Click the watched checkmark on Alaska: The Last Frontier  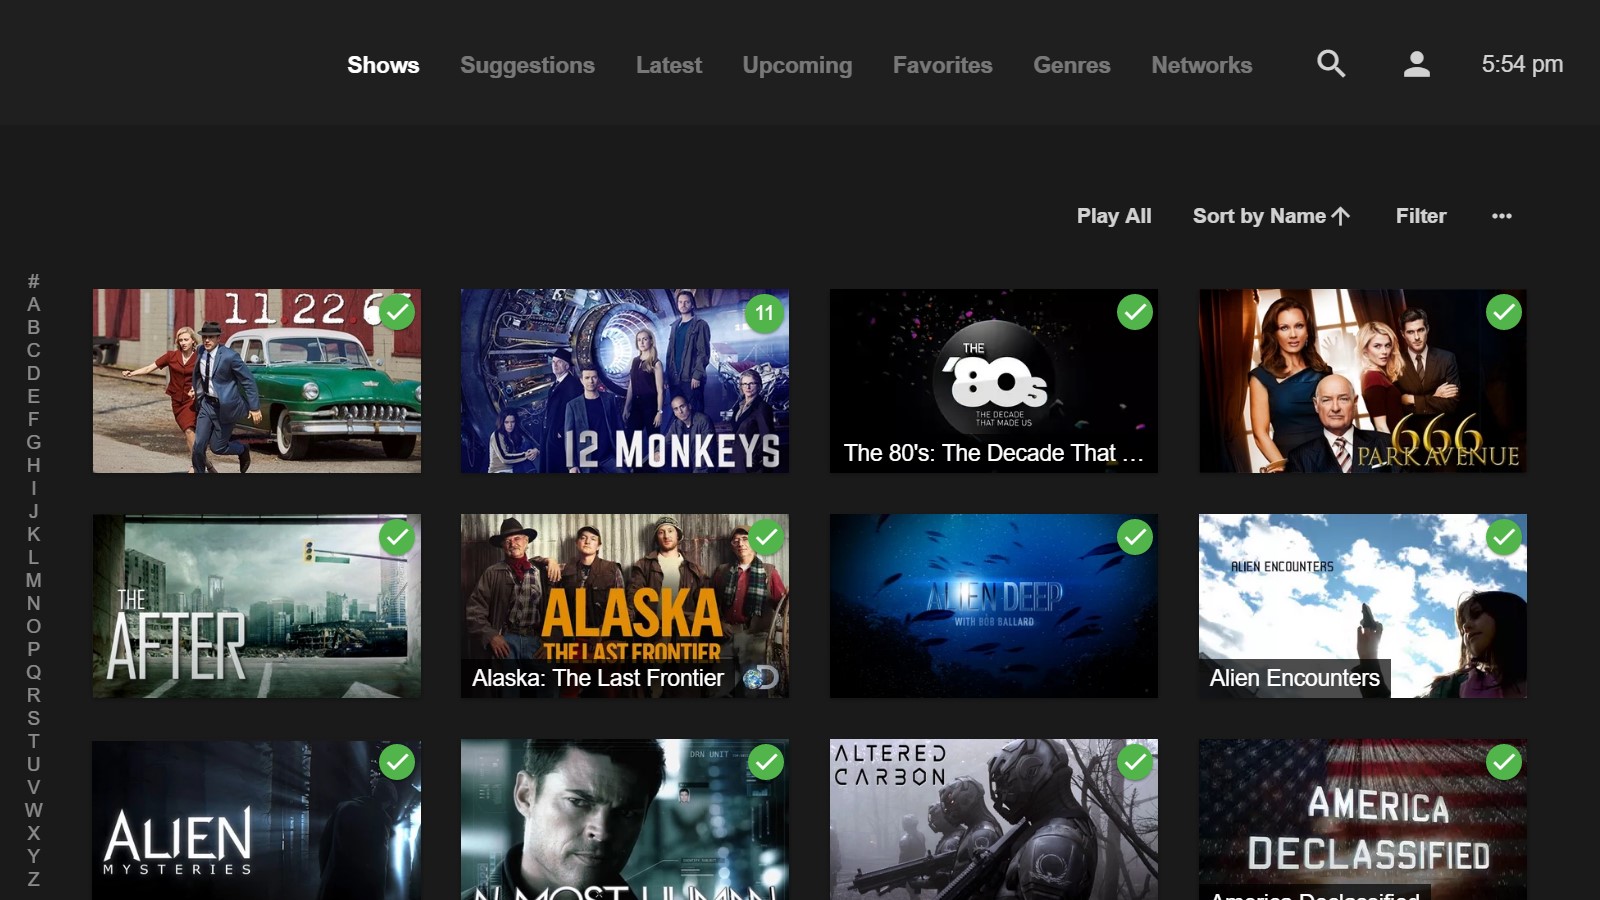point(766,537)
